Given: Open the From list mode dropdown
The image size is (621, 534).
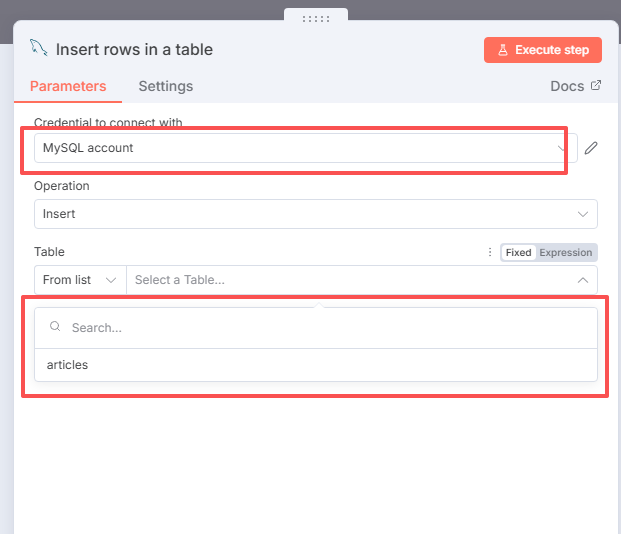Looking at the screenshot, I should (80, 280).
